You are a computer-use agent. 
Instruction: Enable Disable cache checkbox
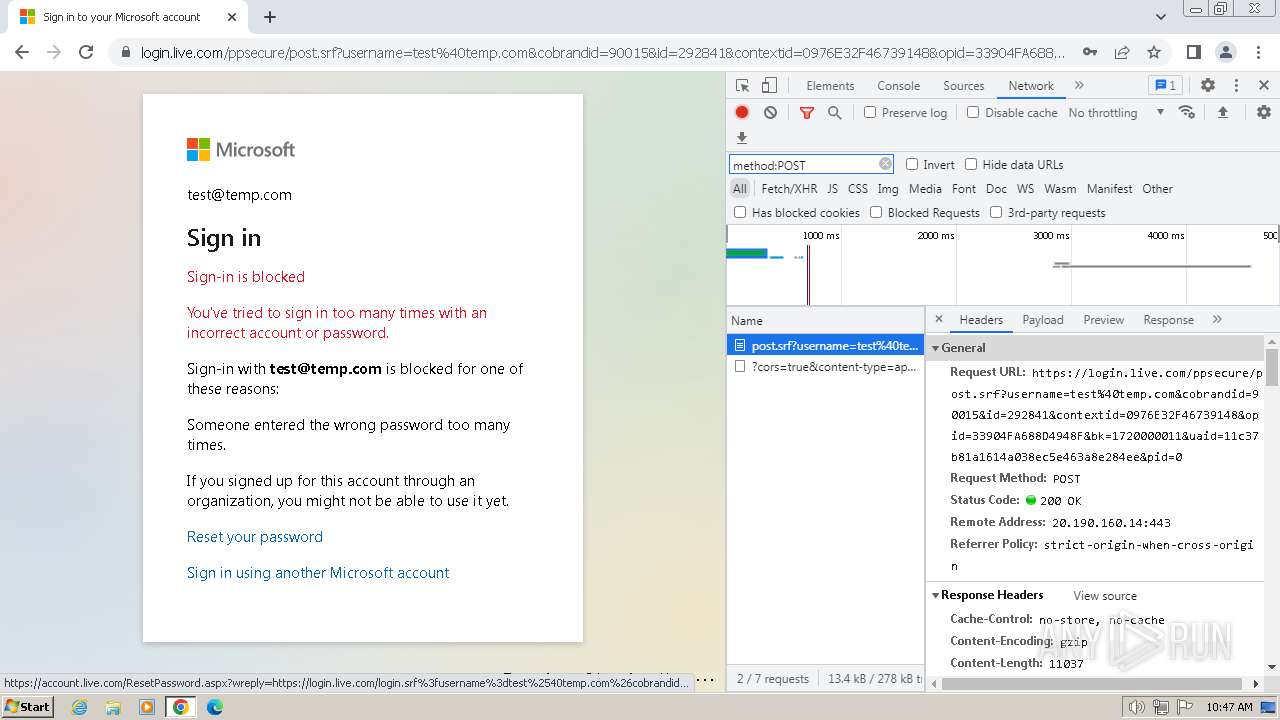point(973,113)
